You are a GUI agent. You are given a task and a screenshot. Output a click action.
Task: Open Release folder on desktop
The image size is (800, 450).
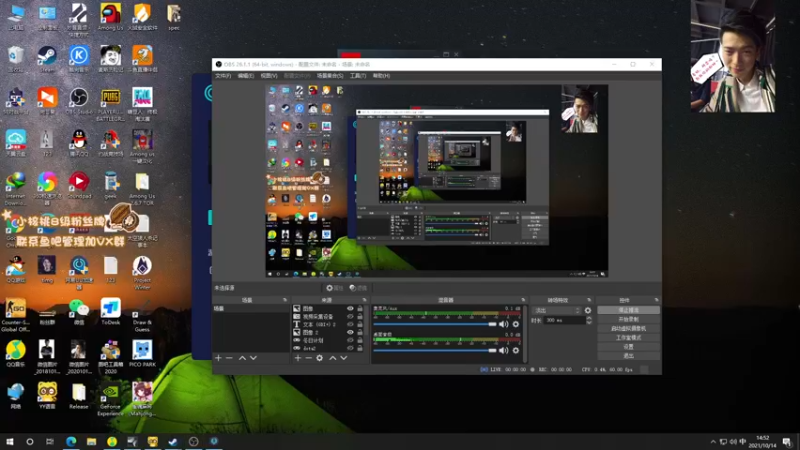[x=79, y=396]
